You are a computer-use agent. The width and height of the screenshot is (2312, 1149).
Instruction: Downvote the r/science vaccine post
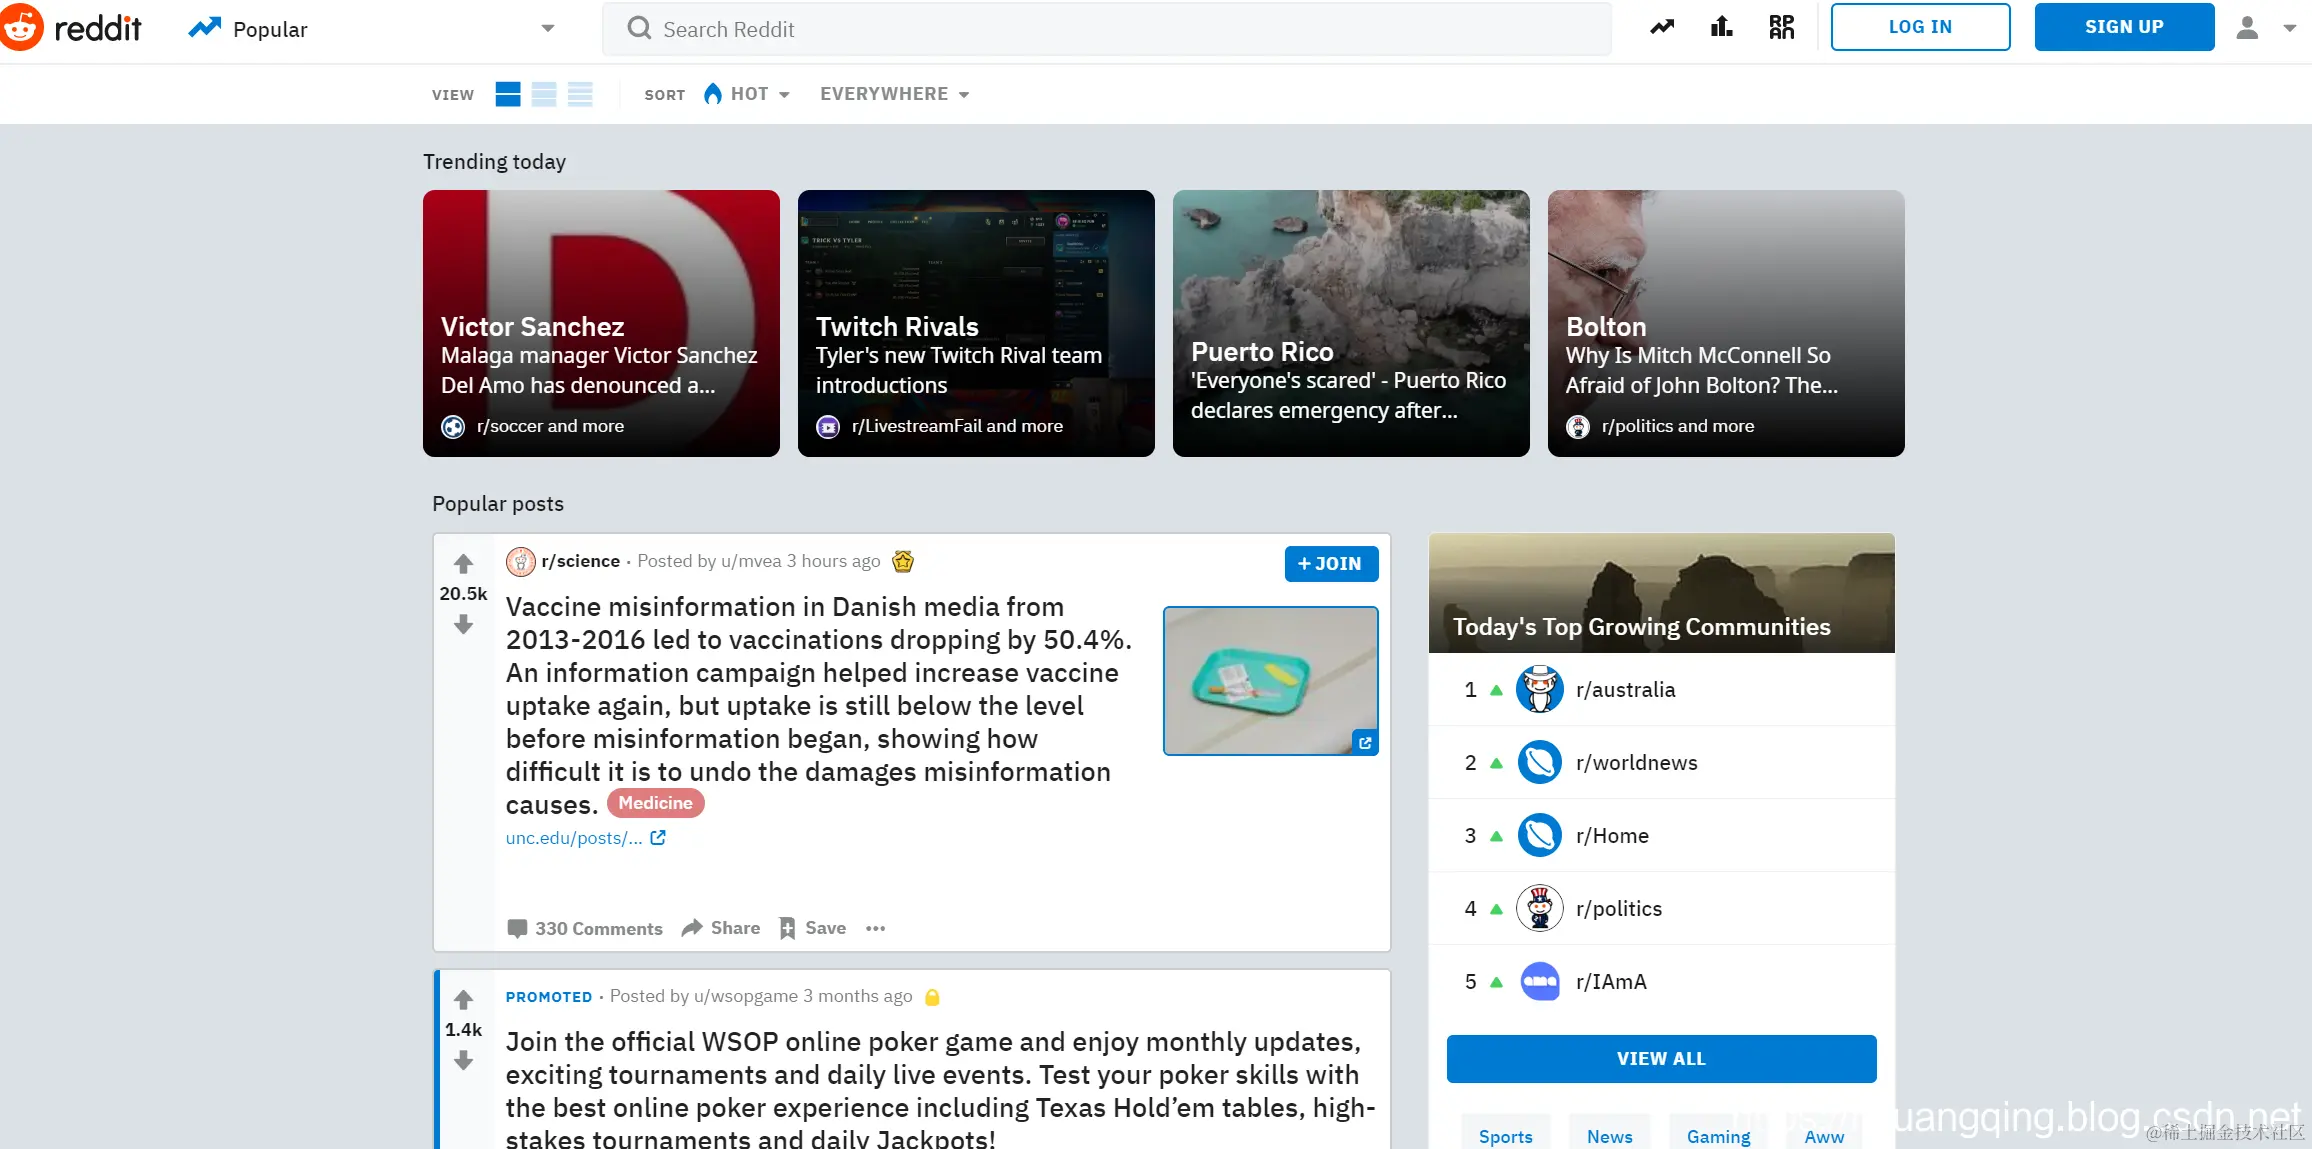463,625
